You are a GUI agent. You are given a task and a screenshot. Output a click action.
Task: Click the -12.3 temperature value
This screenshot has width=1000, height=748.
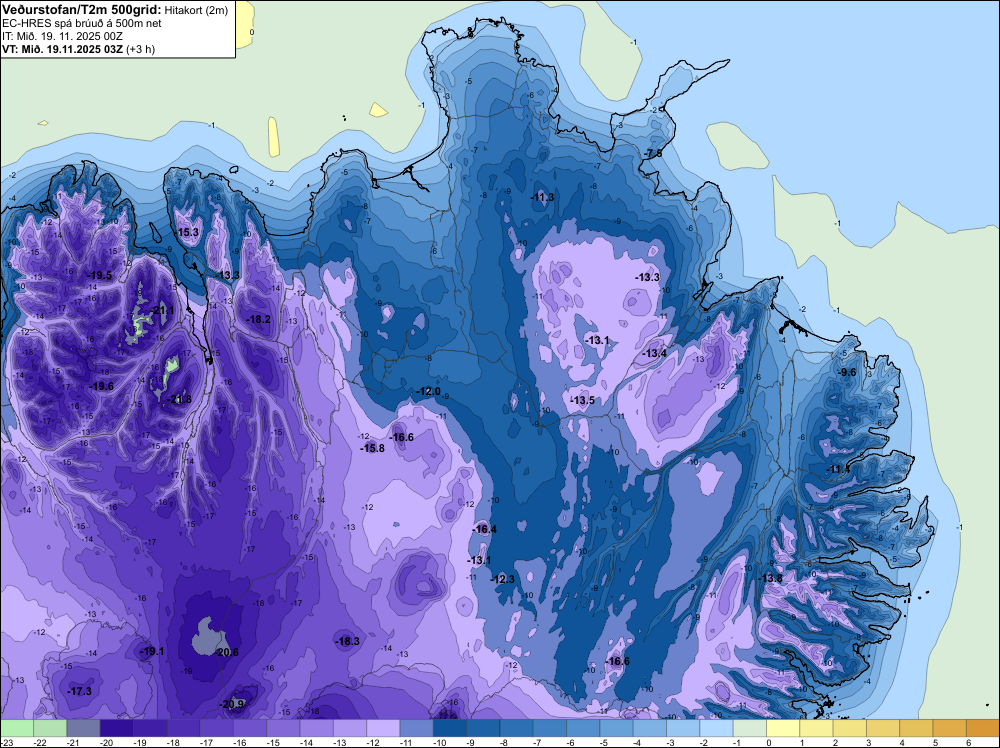pos(503,579)
